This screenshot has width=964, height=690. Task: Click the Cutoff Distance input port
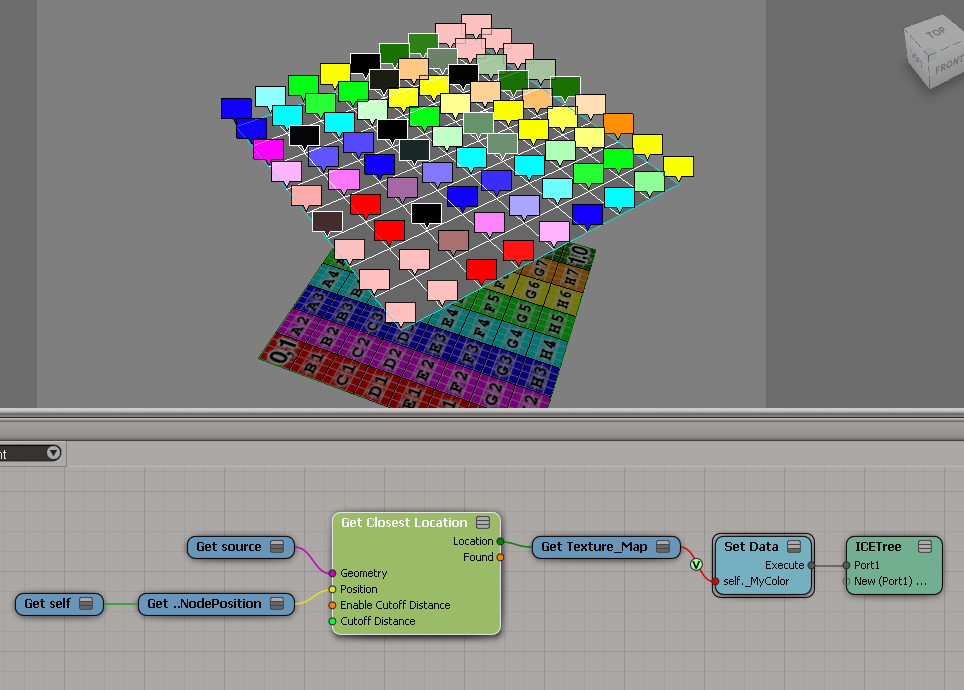click(x=333, y=621)
